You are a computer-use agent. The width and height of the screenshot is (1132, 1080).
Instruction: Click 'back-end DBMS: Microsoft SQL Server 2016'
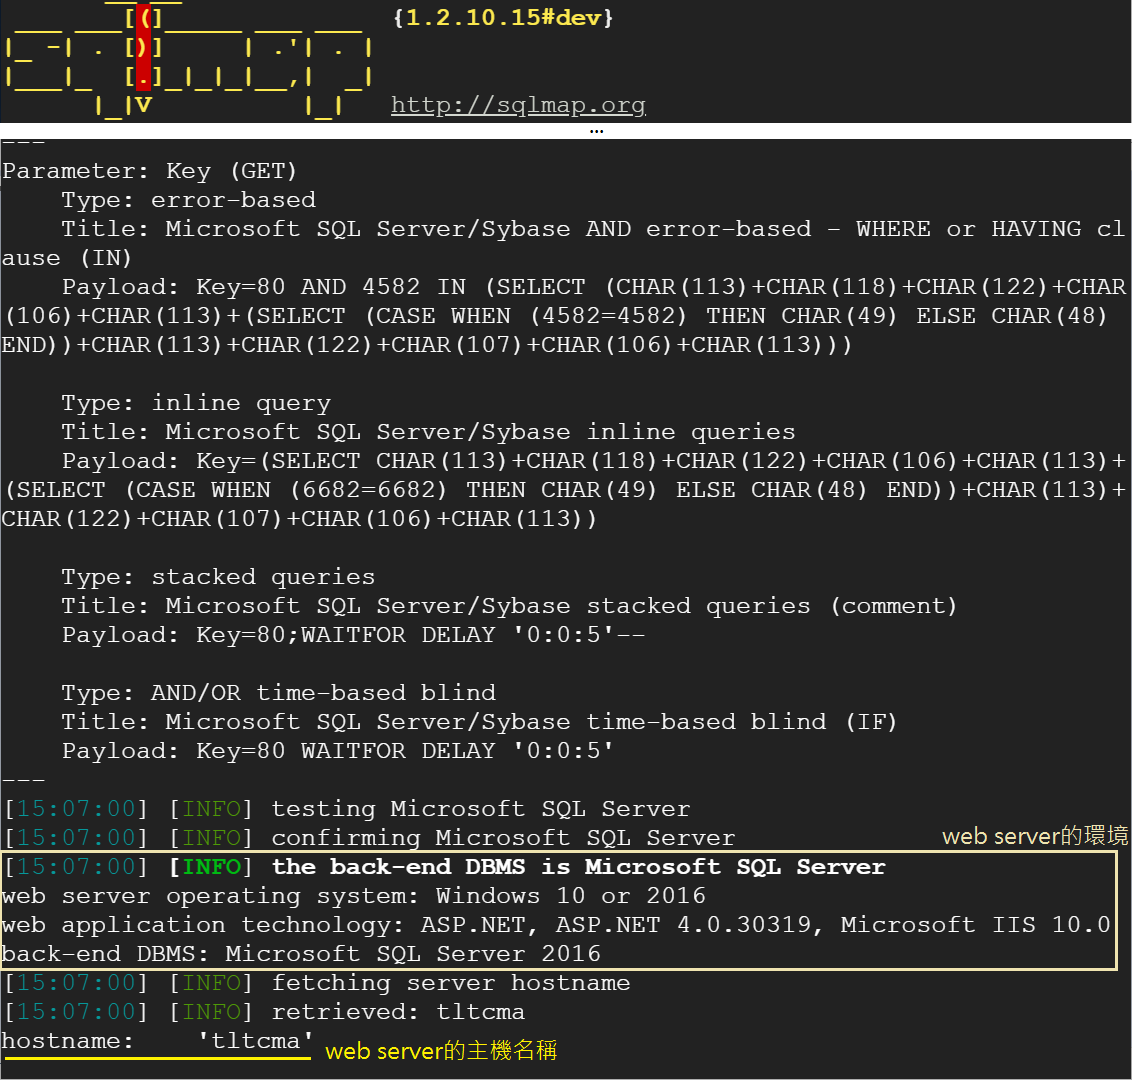[x=301, y=954]
